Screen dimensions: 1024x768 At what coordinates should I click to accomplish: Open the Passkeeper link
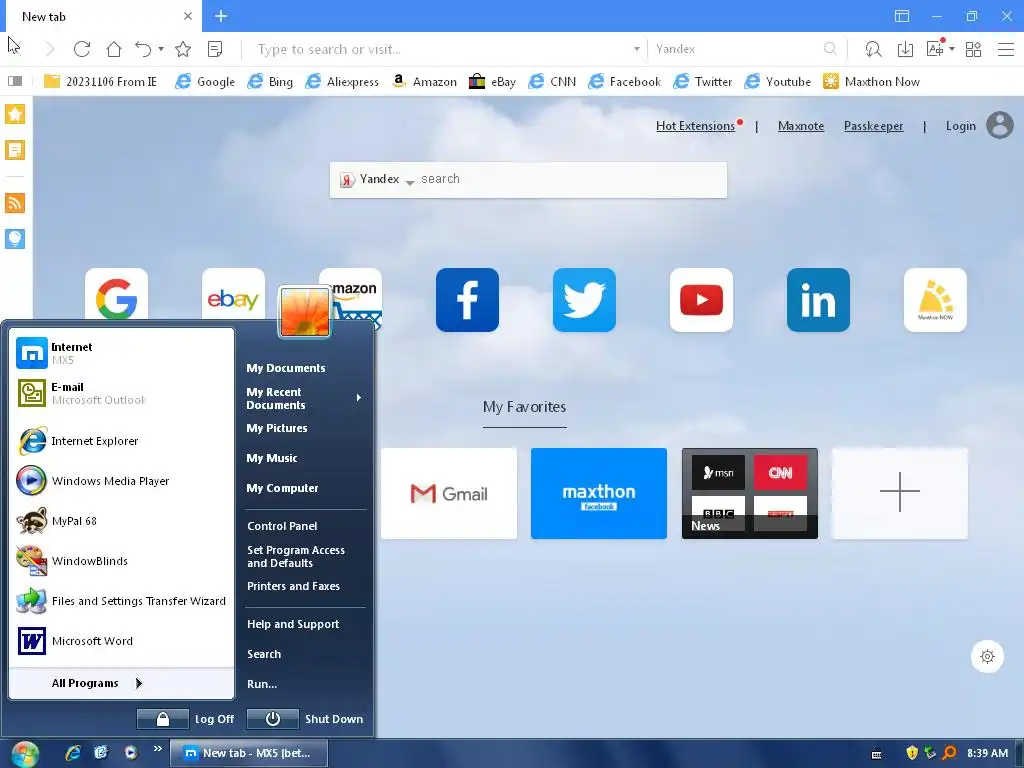[873, 126]
